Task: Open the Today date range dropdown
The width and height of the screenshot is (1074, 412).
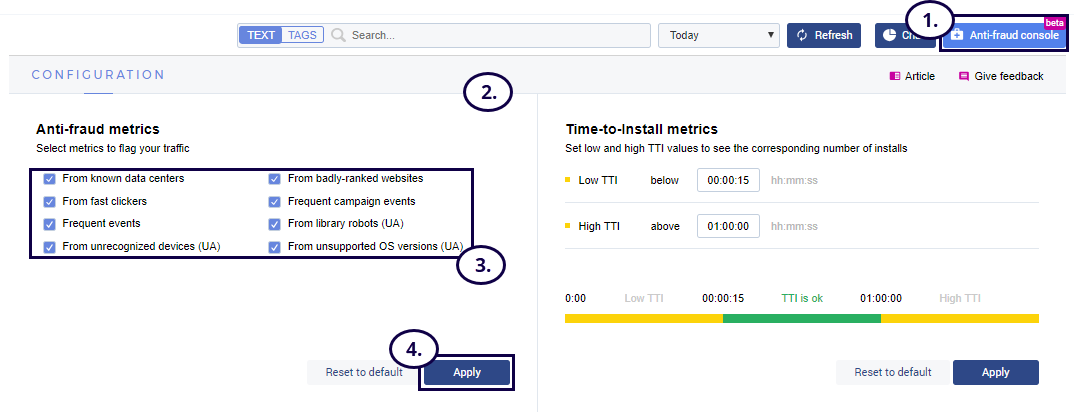Action: [x=718, y=35]
